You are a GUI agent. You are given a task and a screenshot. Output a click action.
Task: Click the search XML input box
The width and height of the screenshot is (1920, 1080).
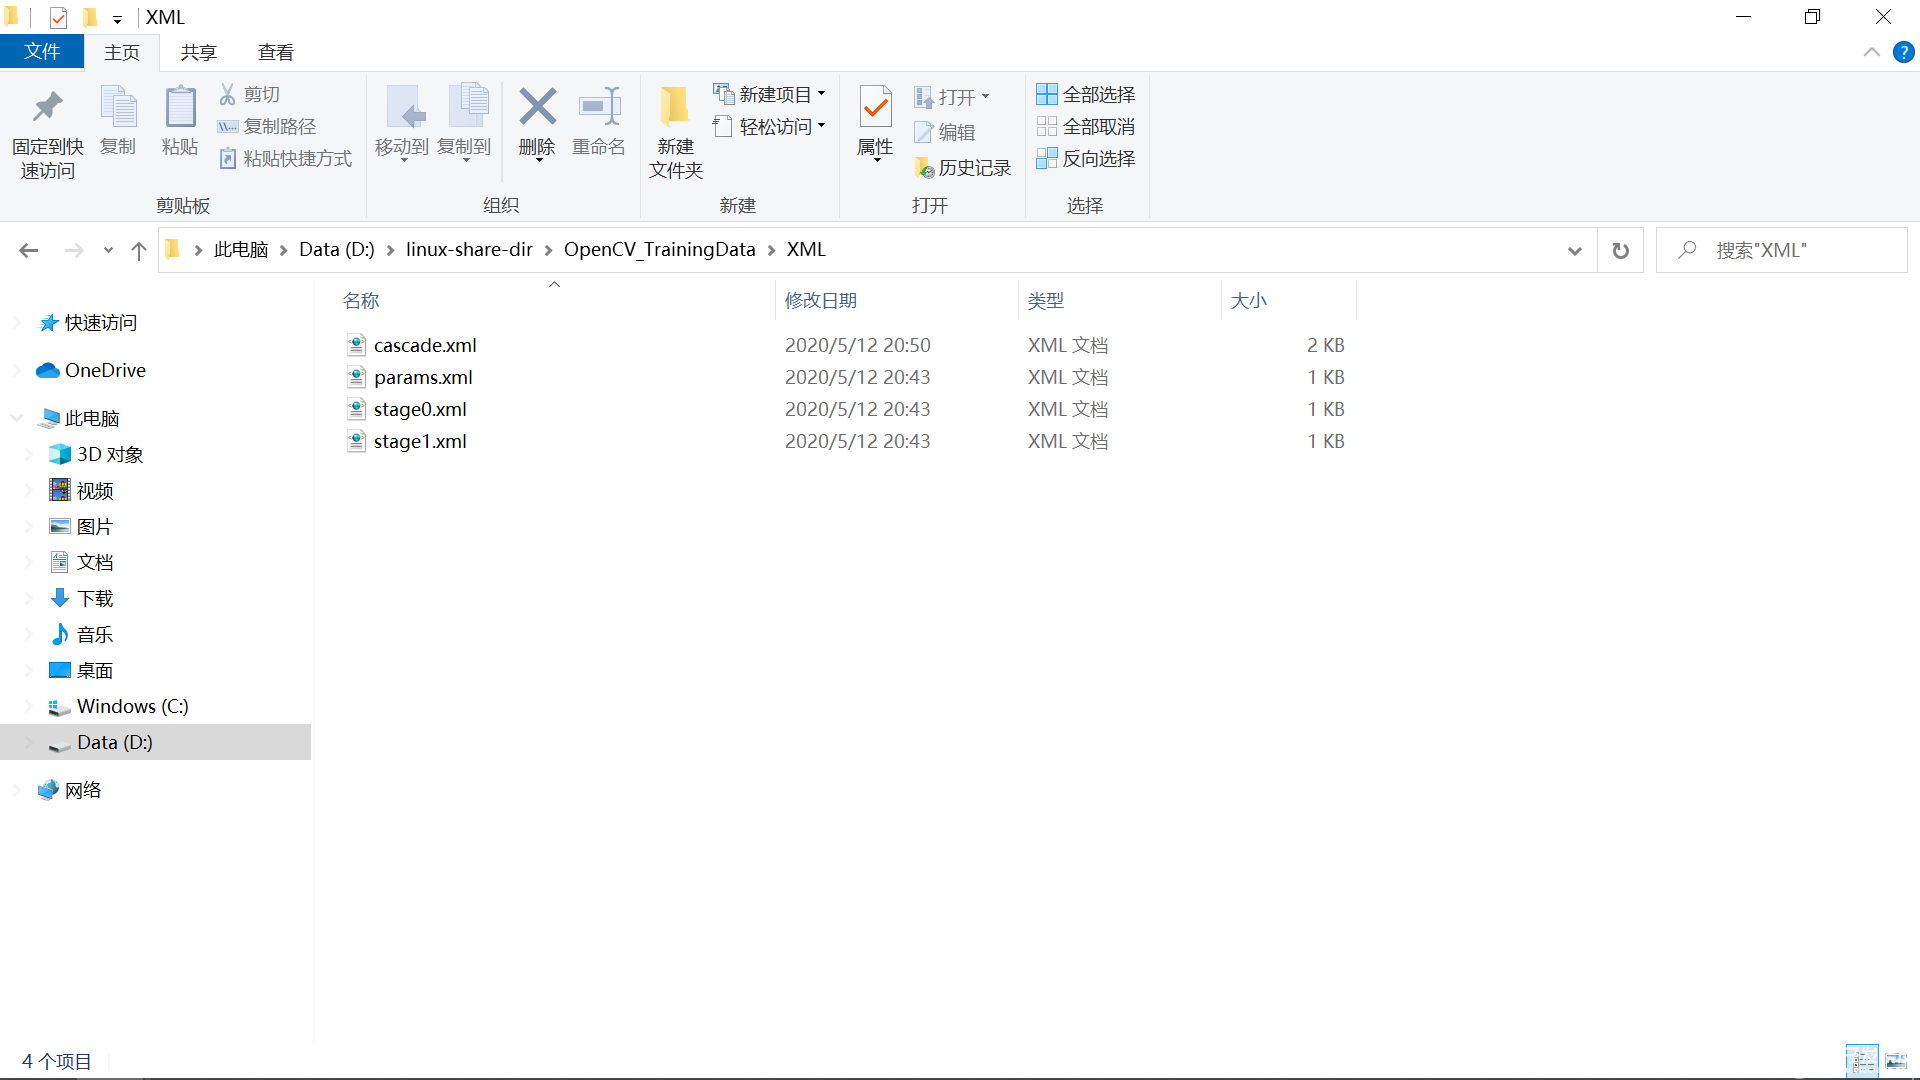pyautogui.click(x=1790, y=251)
